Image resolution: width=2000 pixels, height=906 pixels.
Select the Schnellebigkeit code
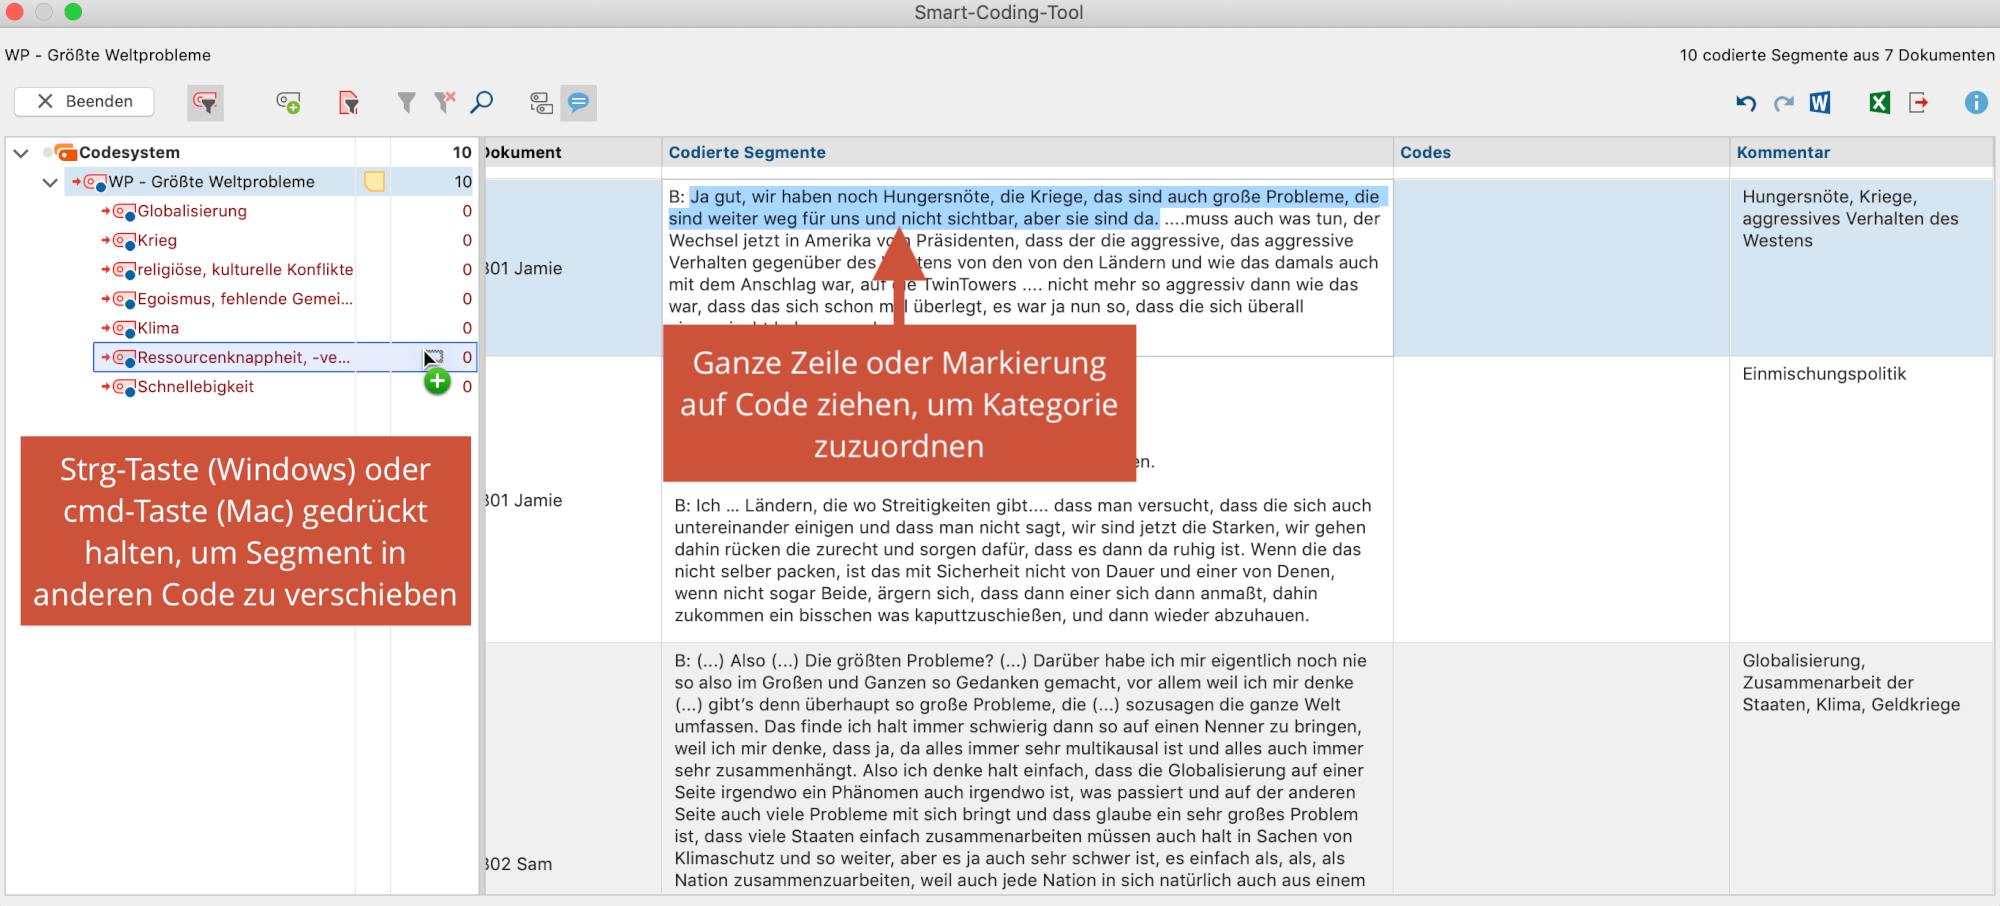(x=195, y=386)
